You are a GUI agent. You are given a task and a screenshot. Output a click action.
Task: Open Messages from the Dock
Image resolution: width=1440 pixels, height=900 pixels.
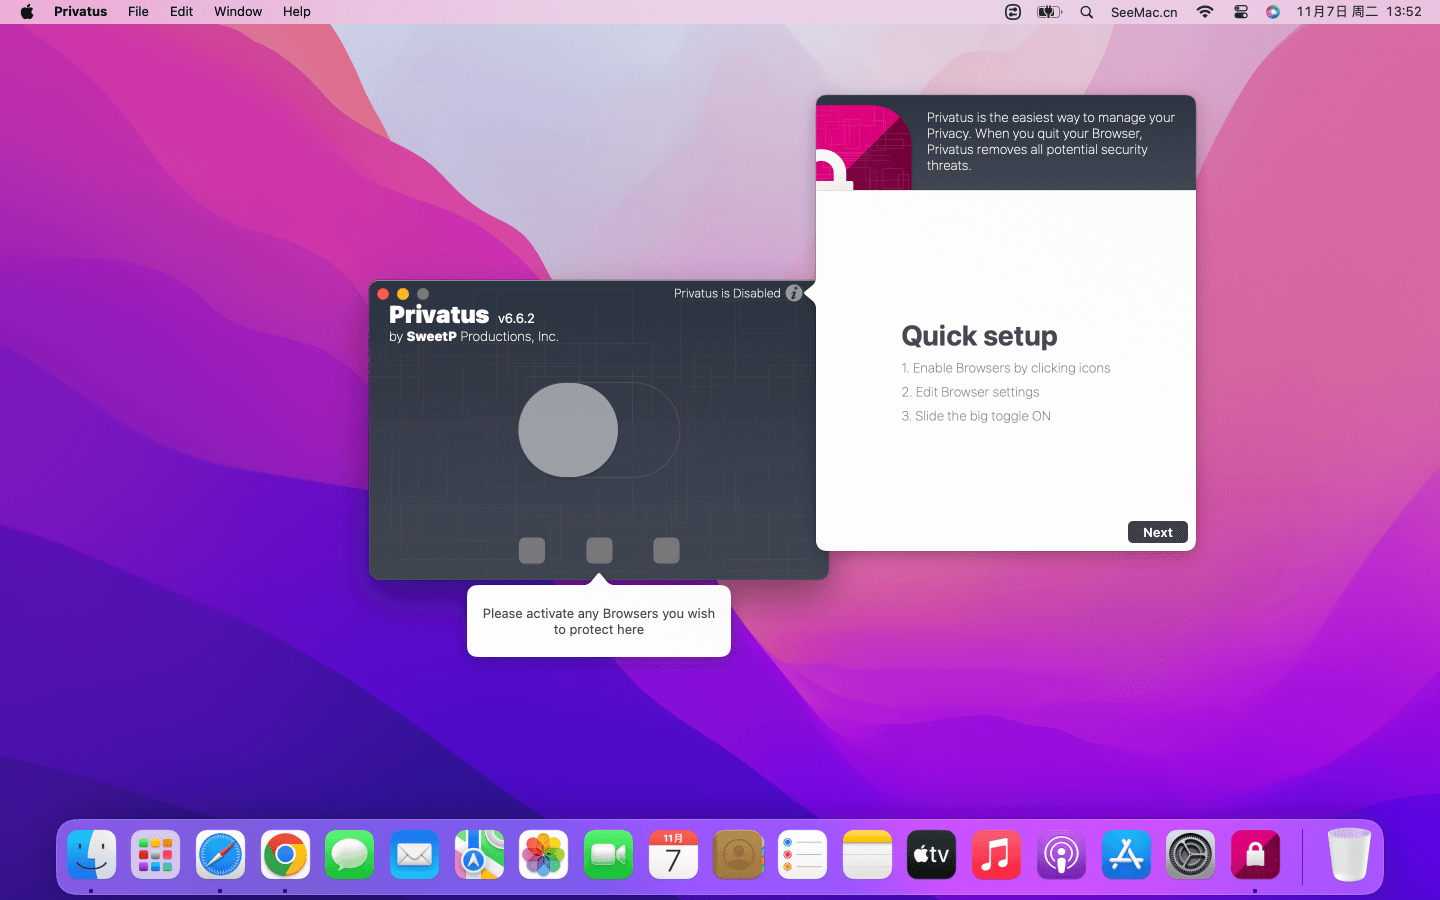click(349, 855)
